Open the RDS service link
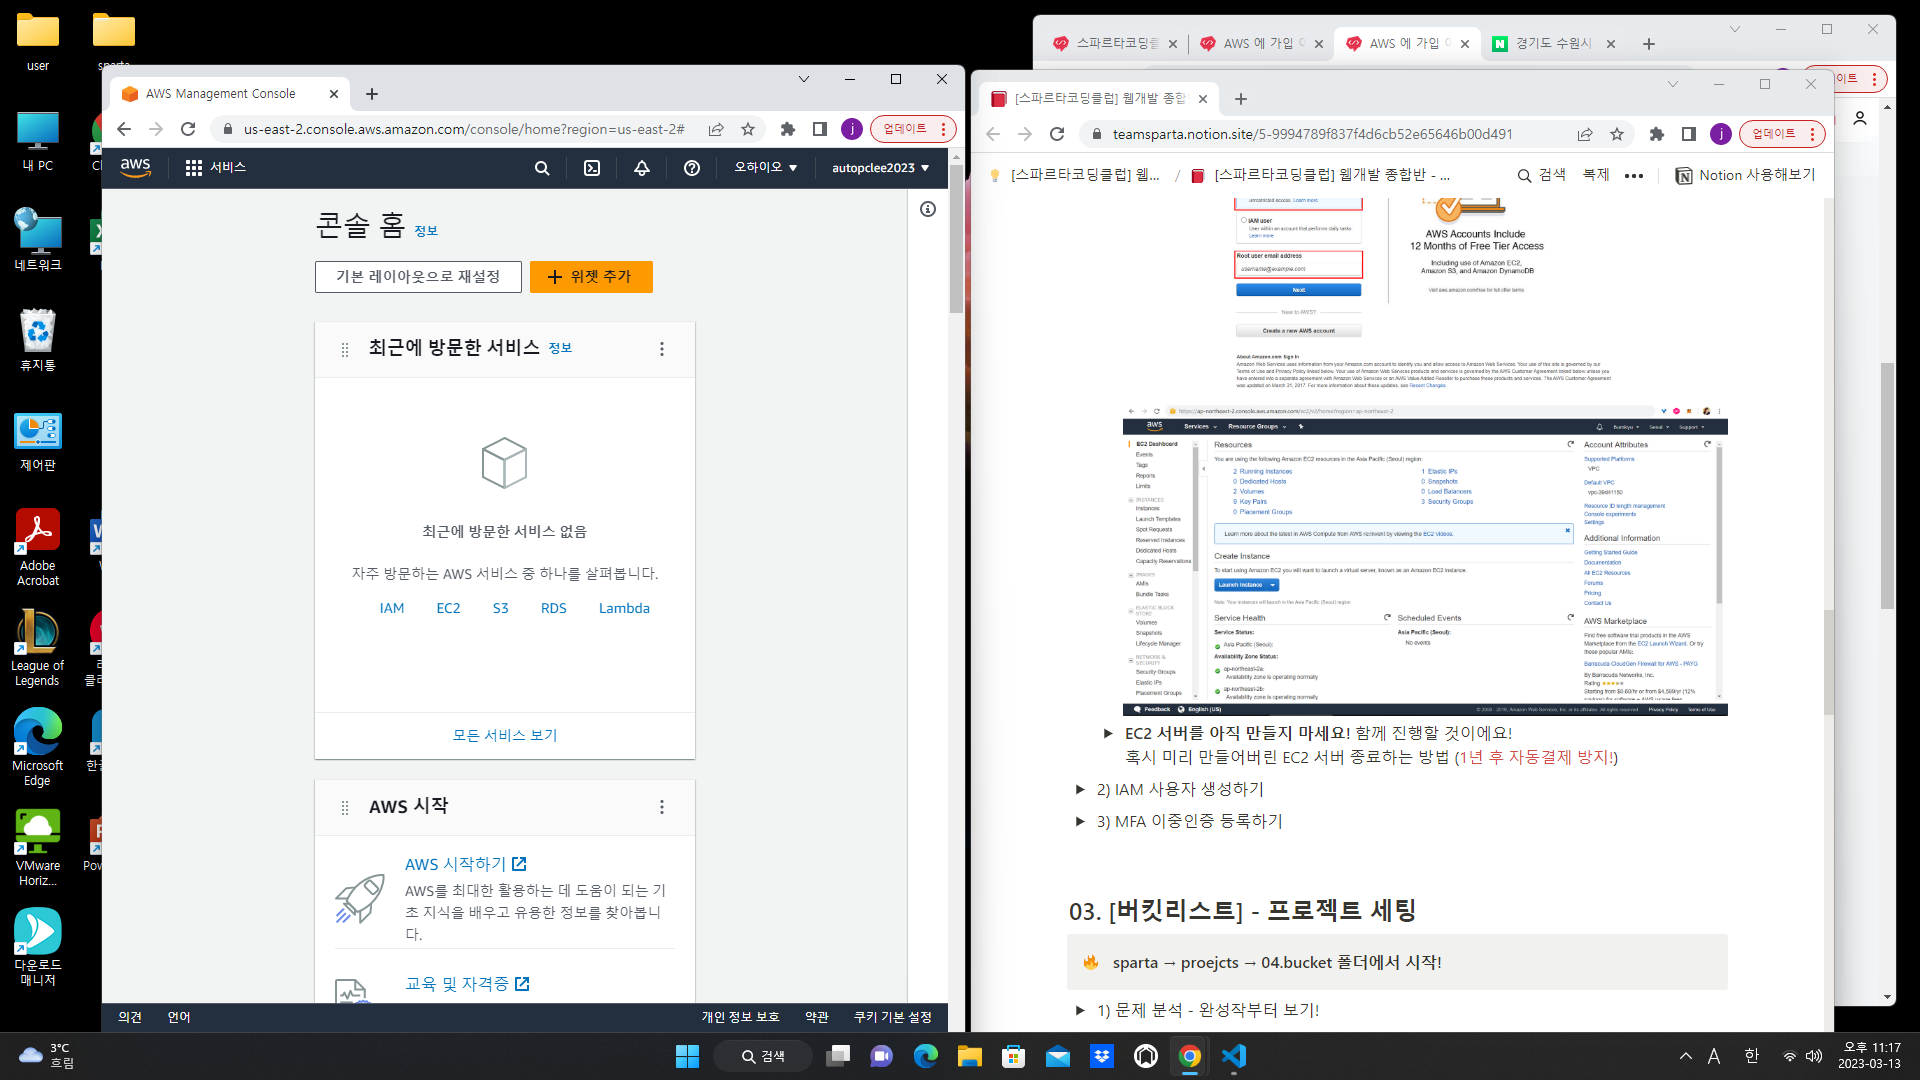 (x=554, y=608)
